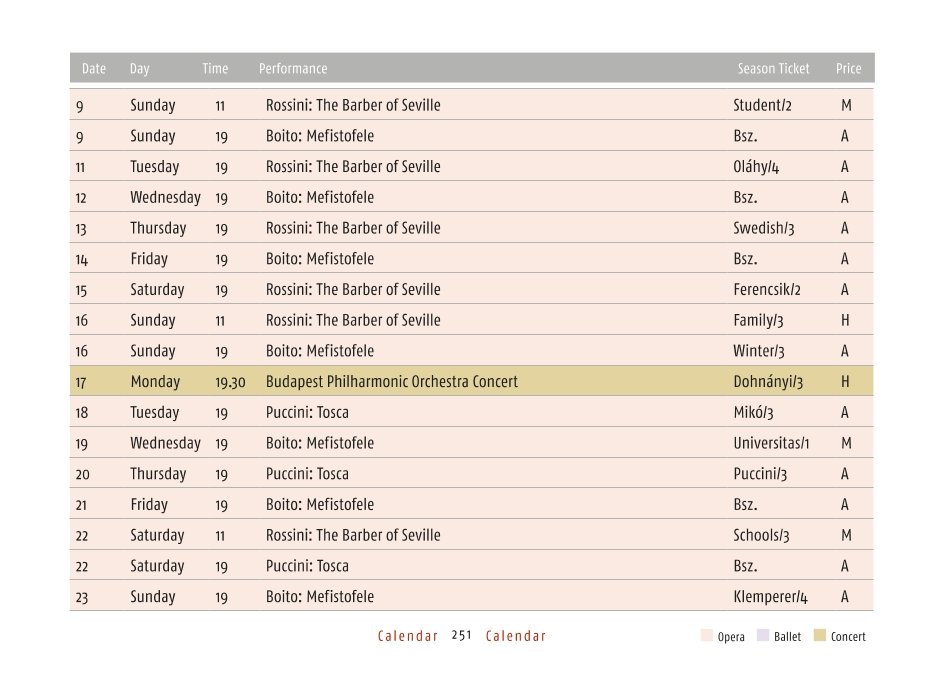Click the Day column header
The width and height of the screenshot is (944, 679).
pyautogui.click(x=140, y=69)
